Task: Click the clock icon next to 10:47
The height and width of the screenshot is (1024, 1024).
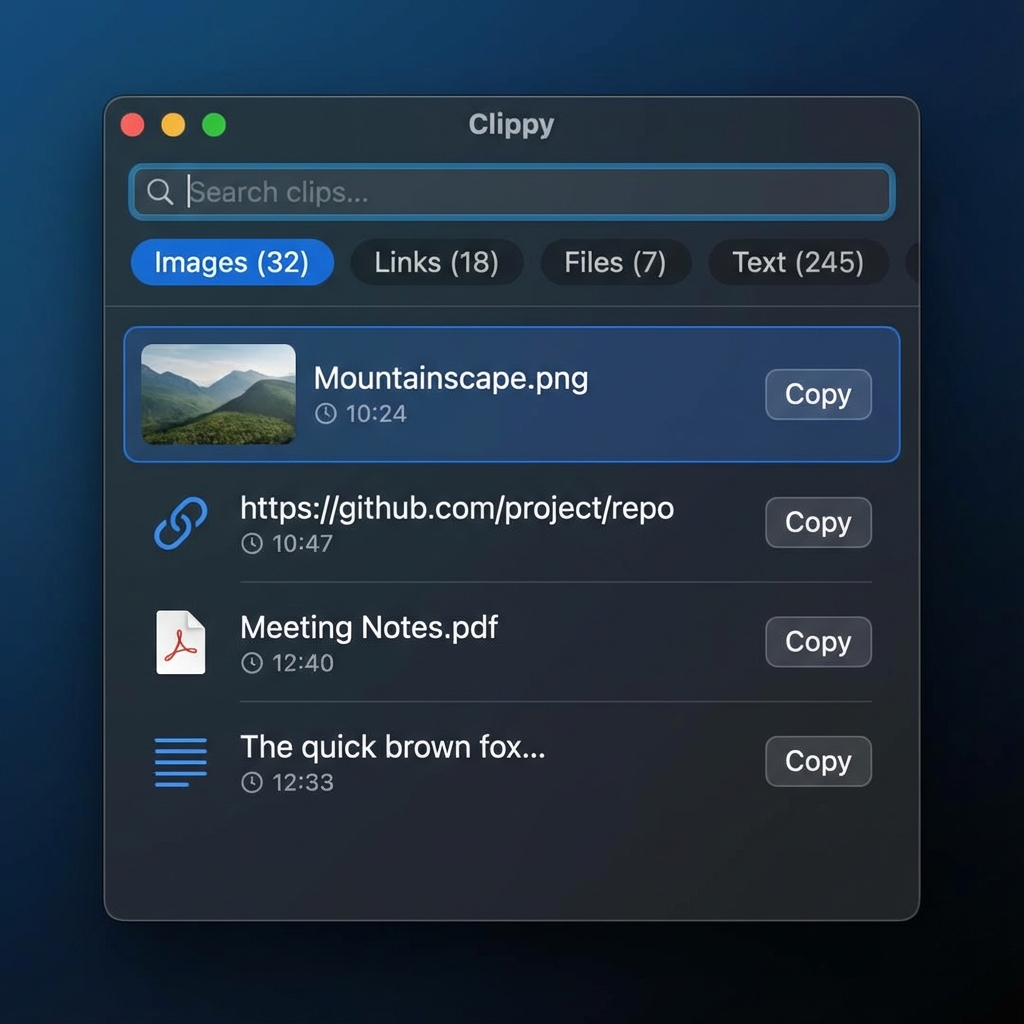Action: (253, 544)
